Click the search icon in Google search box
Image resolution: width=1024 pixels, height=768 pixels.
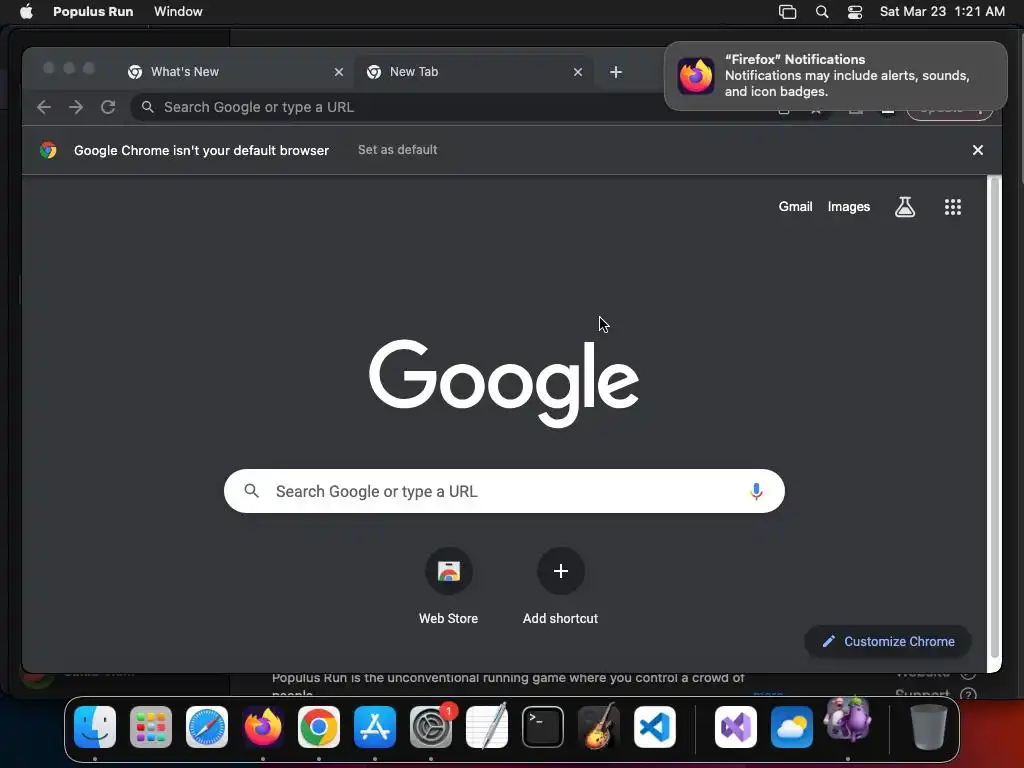pos(251,490)
